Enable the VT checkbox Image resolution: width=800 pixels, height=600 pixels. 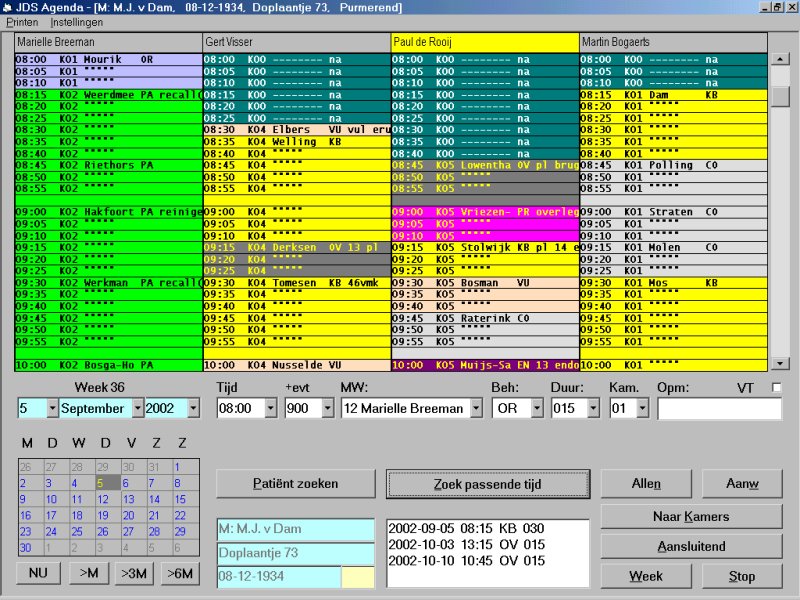[x=776, y=388]
